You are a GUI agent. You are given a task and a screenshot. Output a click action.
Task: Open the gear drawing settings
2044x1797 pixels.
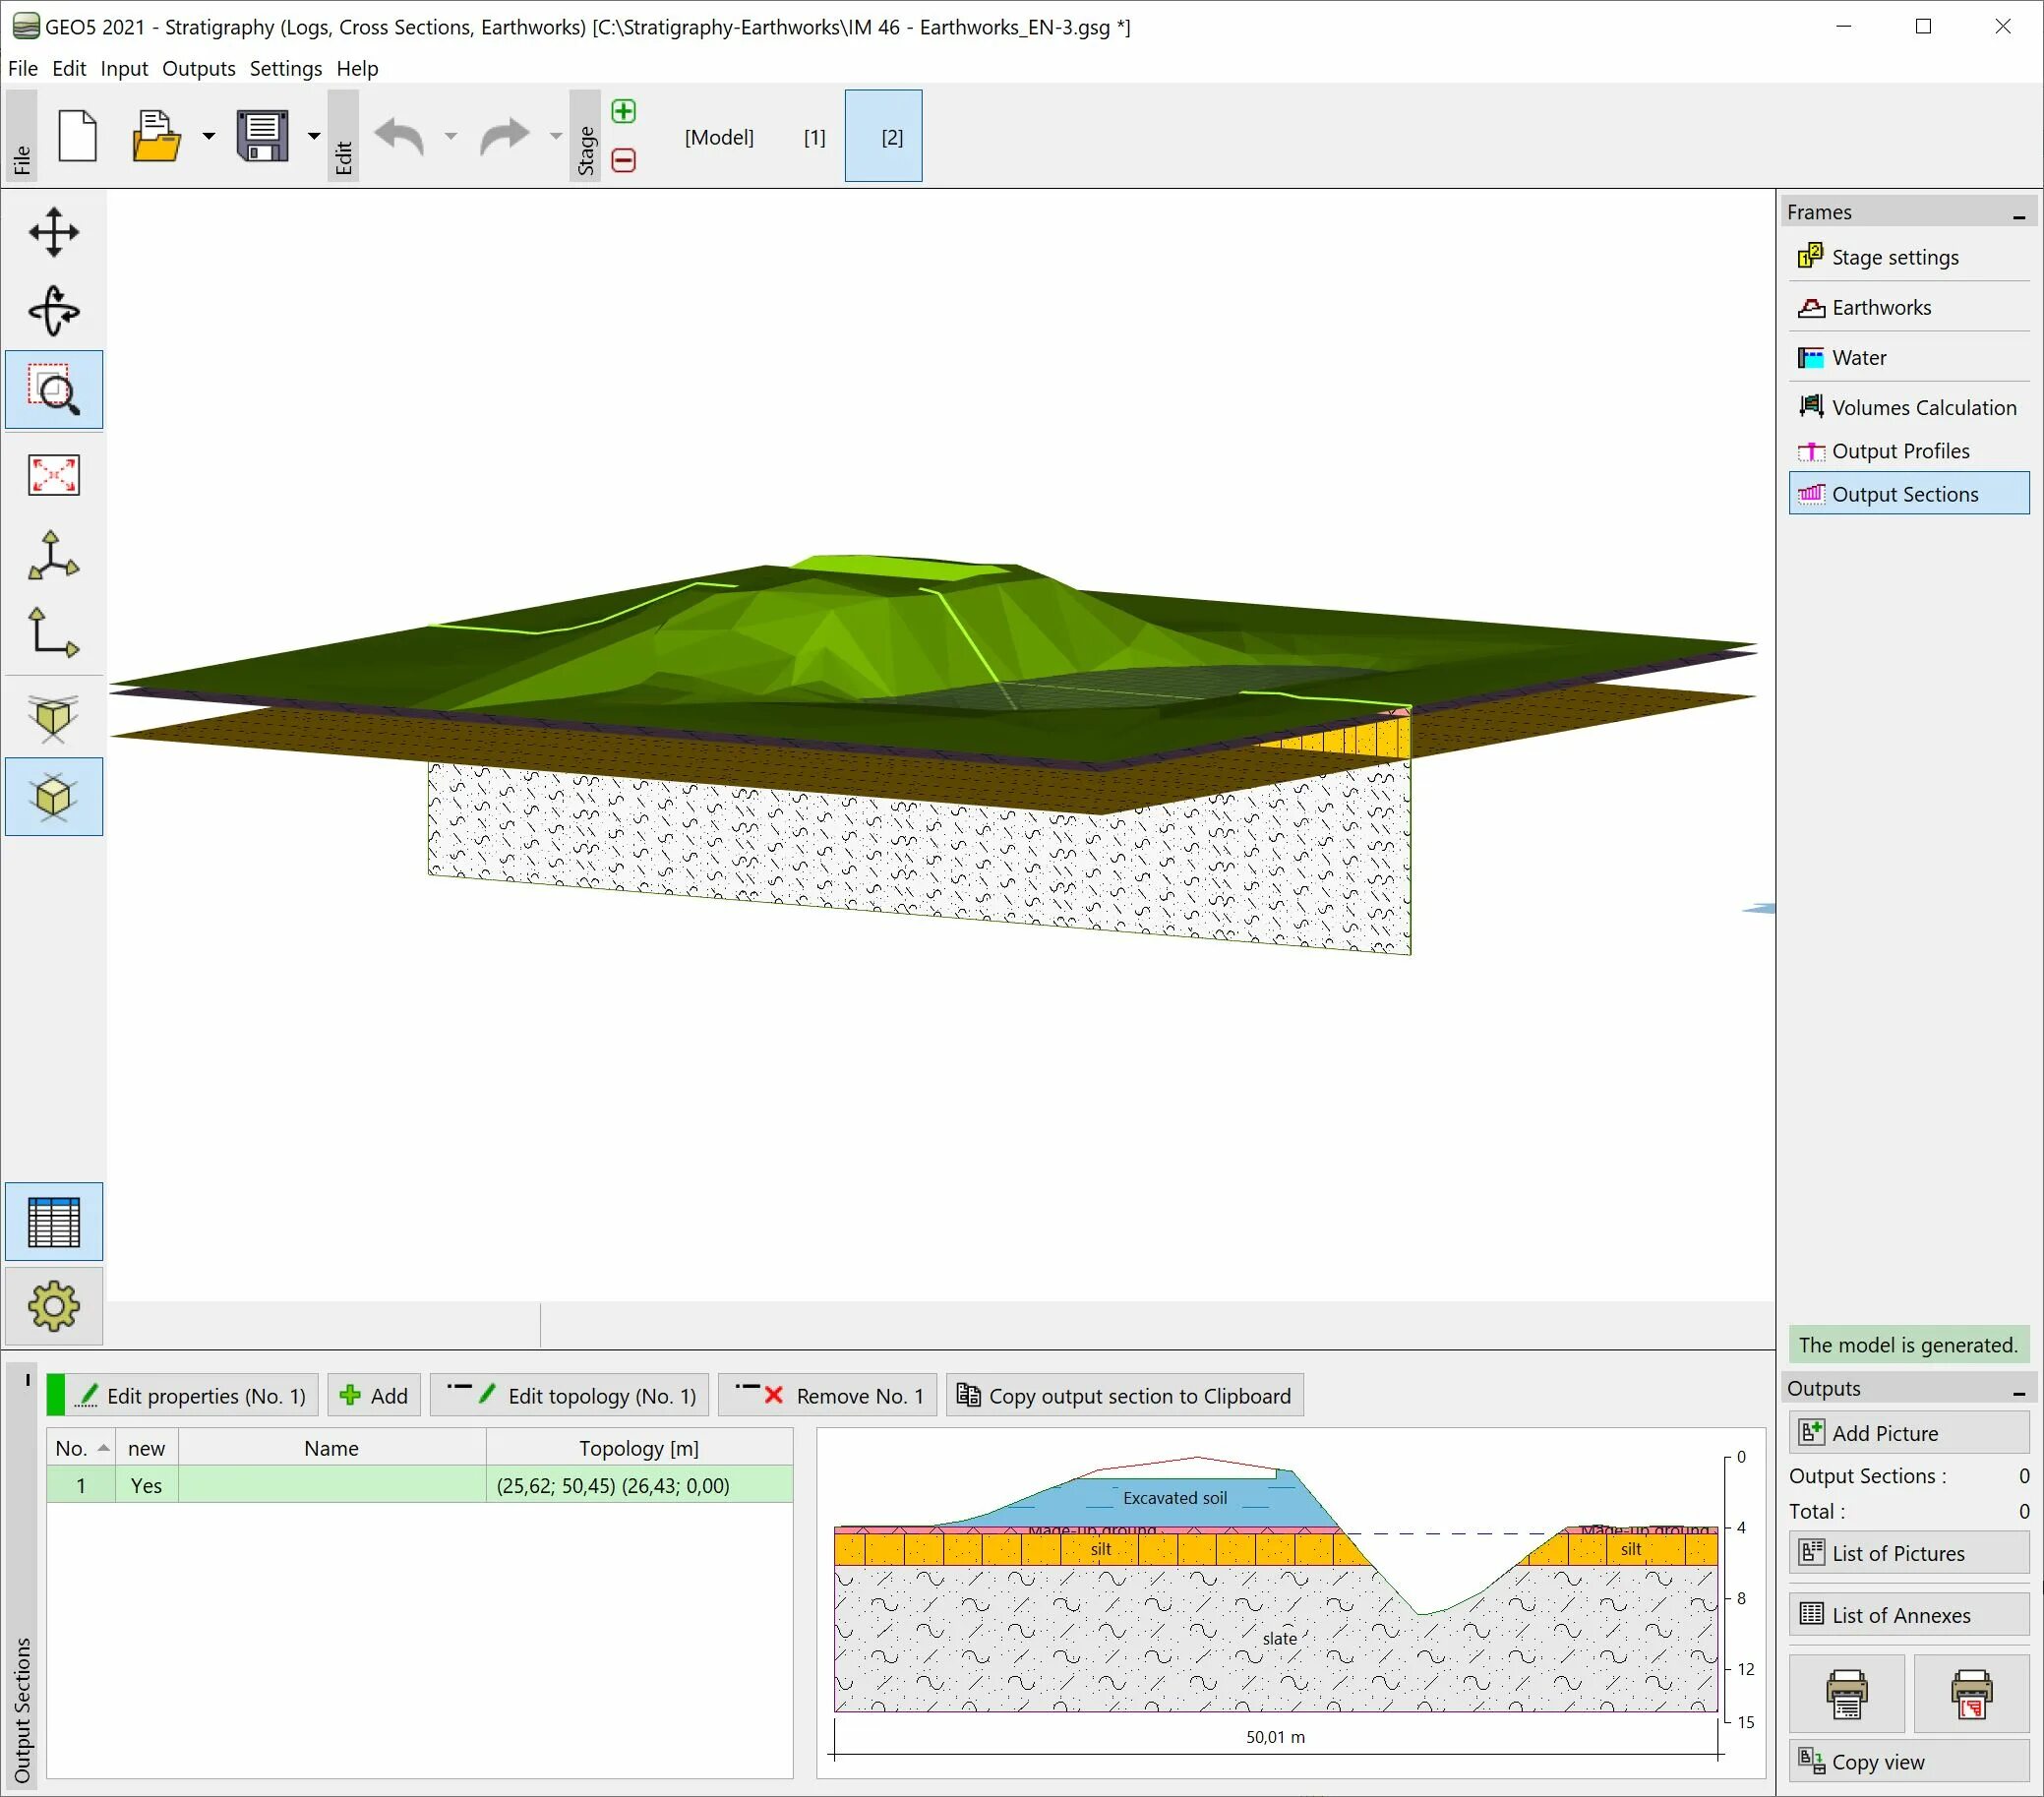pyautogui.click(x=54, y=1306)
